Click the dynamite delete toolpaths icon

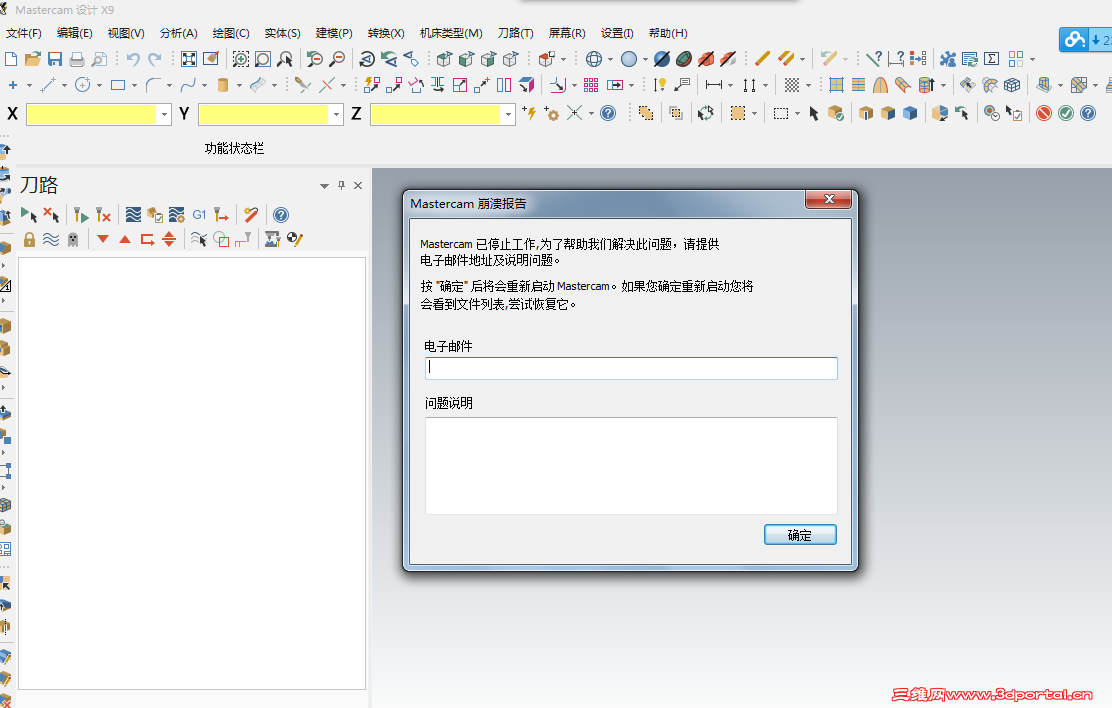250,215
